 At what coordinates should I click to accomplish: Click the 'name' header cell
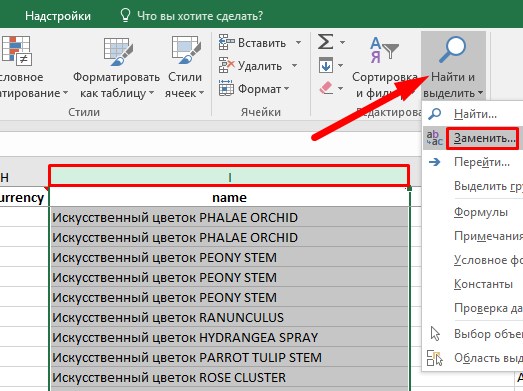[229, 198]
